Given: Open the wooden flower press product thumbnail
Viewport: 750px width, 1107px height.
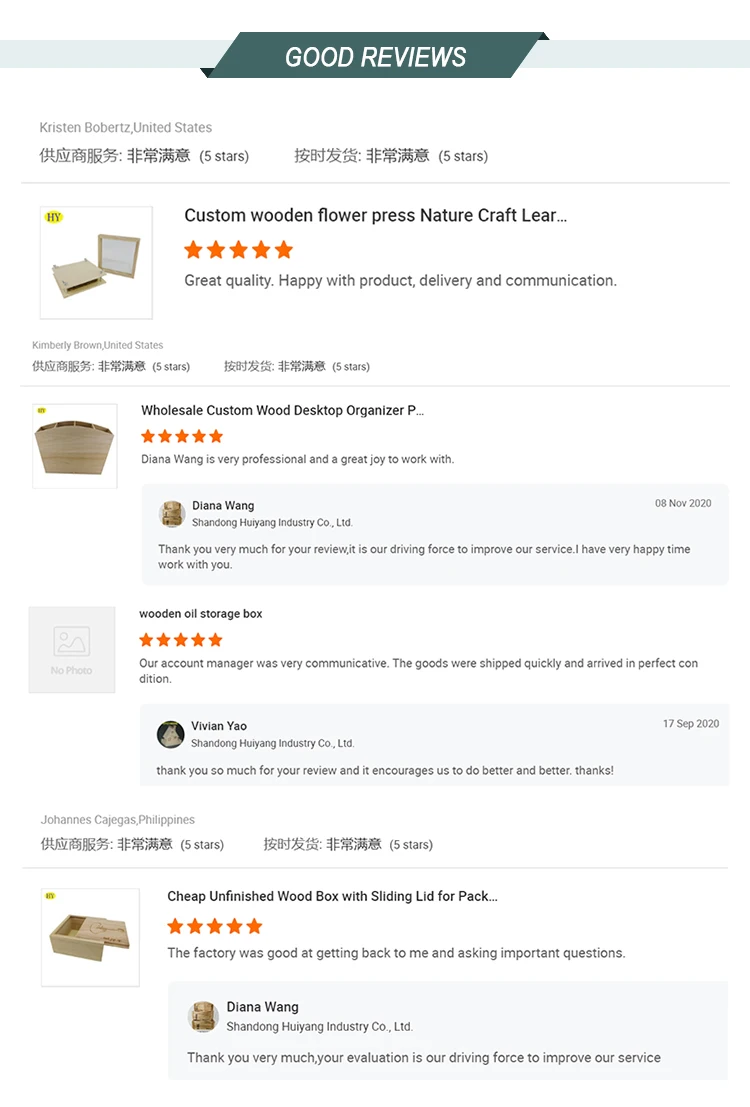Looking at the screenshot, I should [96, 263].
